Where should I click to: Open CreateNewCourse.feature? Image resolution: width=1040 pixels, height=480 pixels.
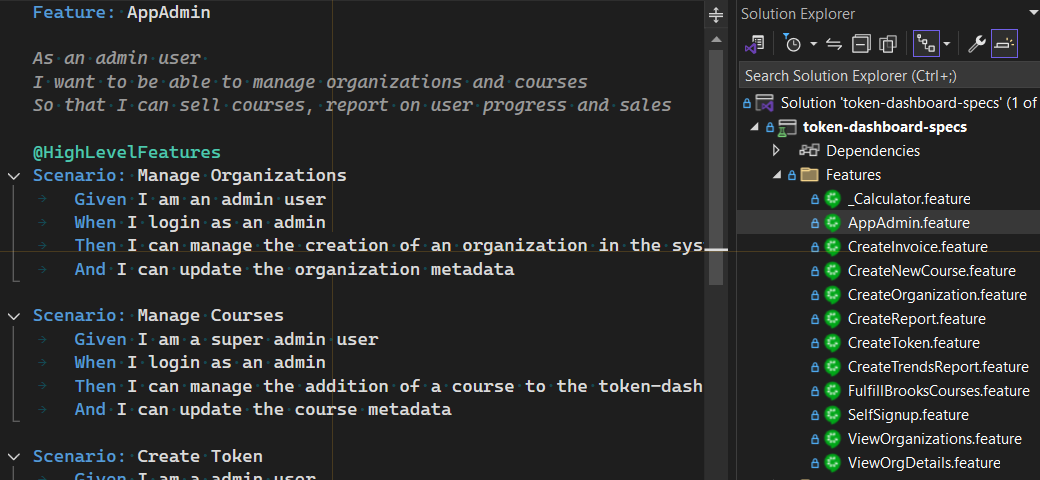(x=931, y=271)
